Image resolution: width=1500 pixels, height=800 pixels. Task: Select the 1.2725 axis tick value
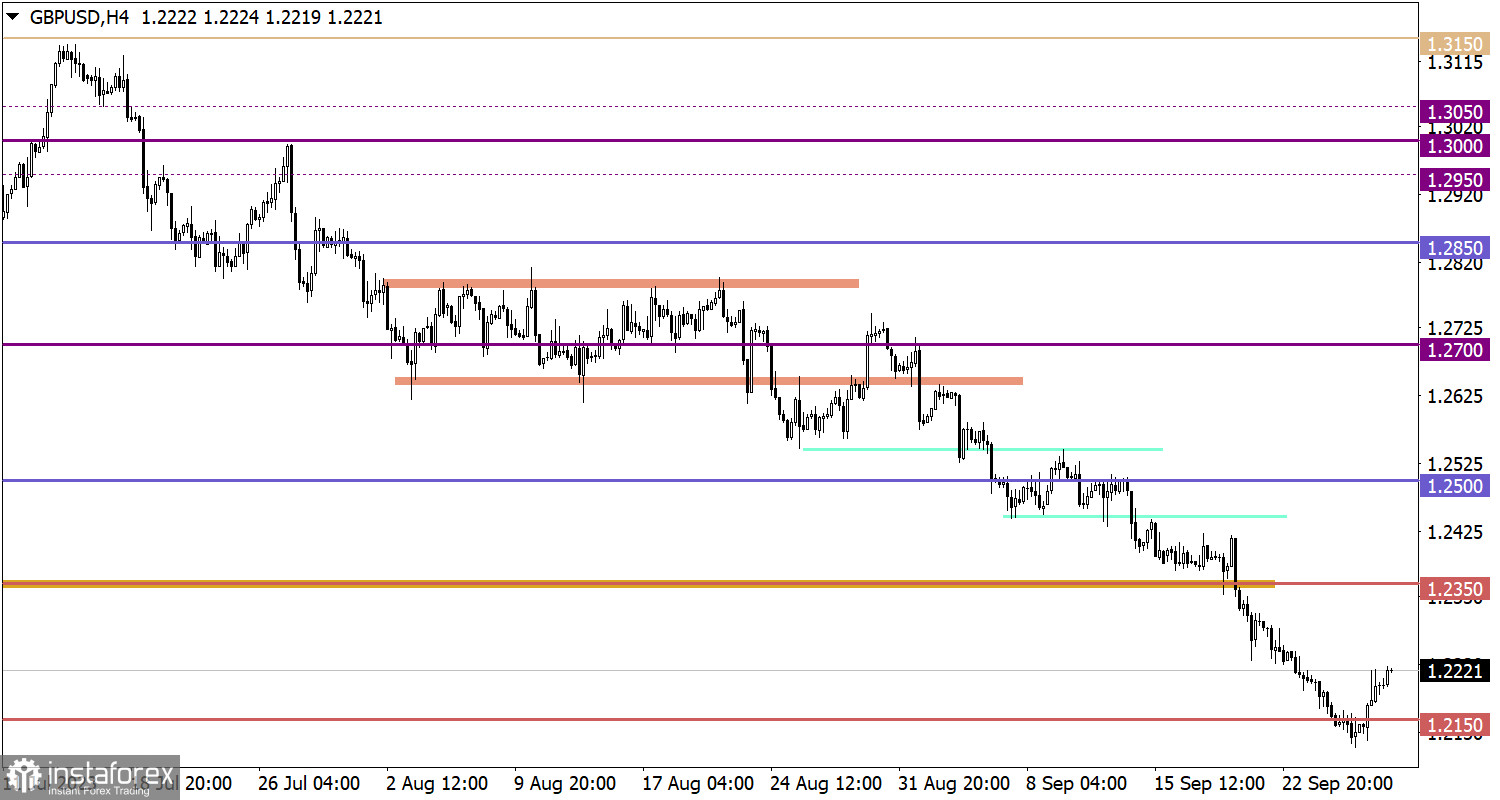[x=1455, y=328]
